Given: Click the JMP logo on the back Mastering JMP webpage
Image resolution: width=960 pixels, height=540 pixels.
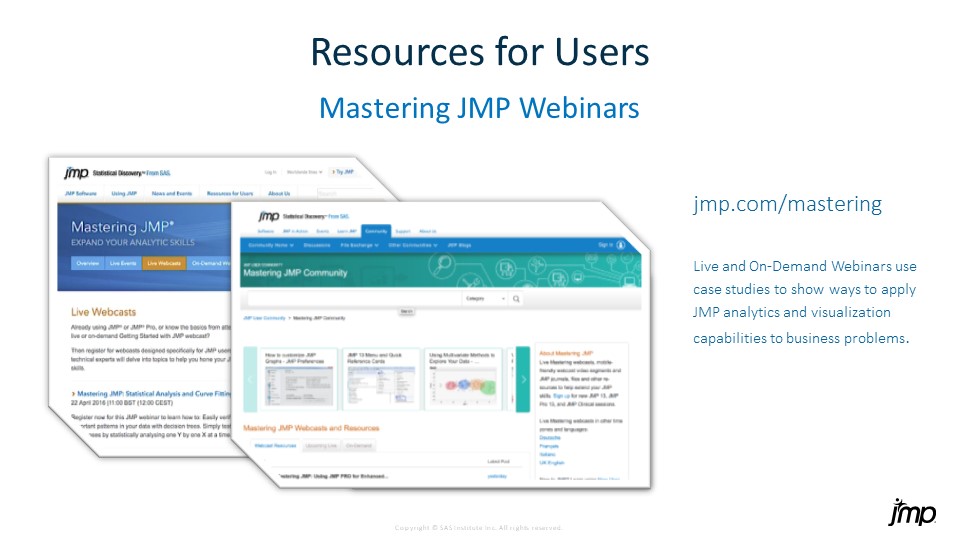Looking at the screenshot, I should click(77, 173).
